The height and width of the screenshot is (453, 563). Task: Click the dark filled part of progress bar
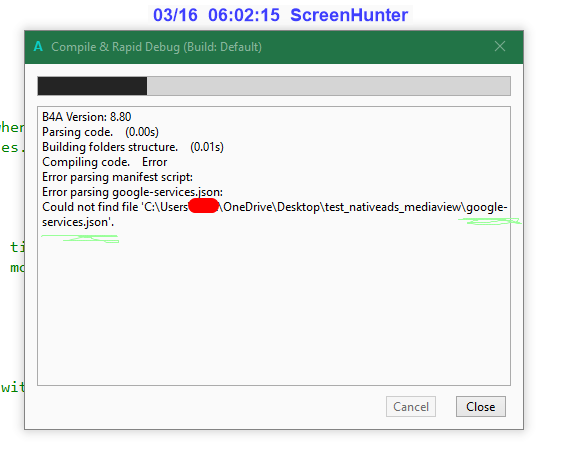coord(92,86)
